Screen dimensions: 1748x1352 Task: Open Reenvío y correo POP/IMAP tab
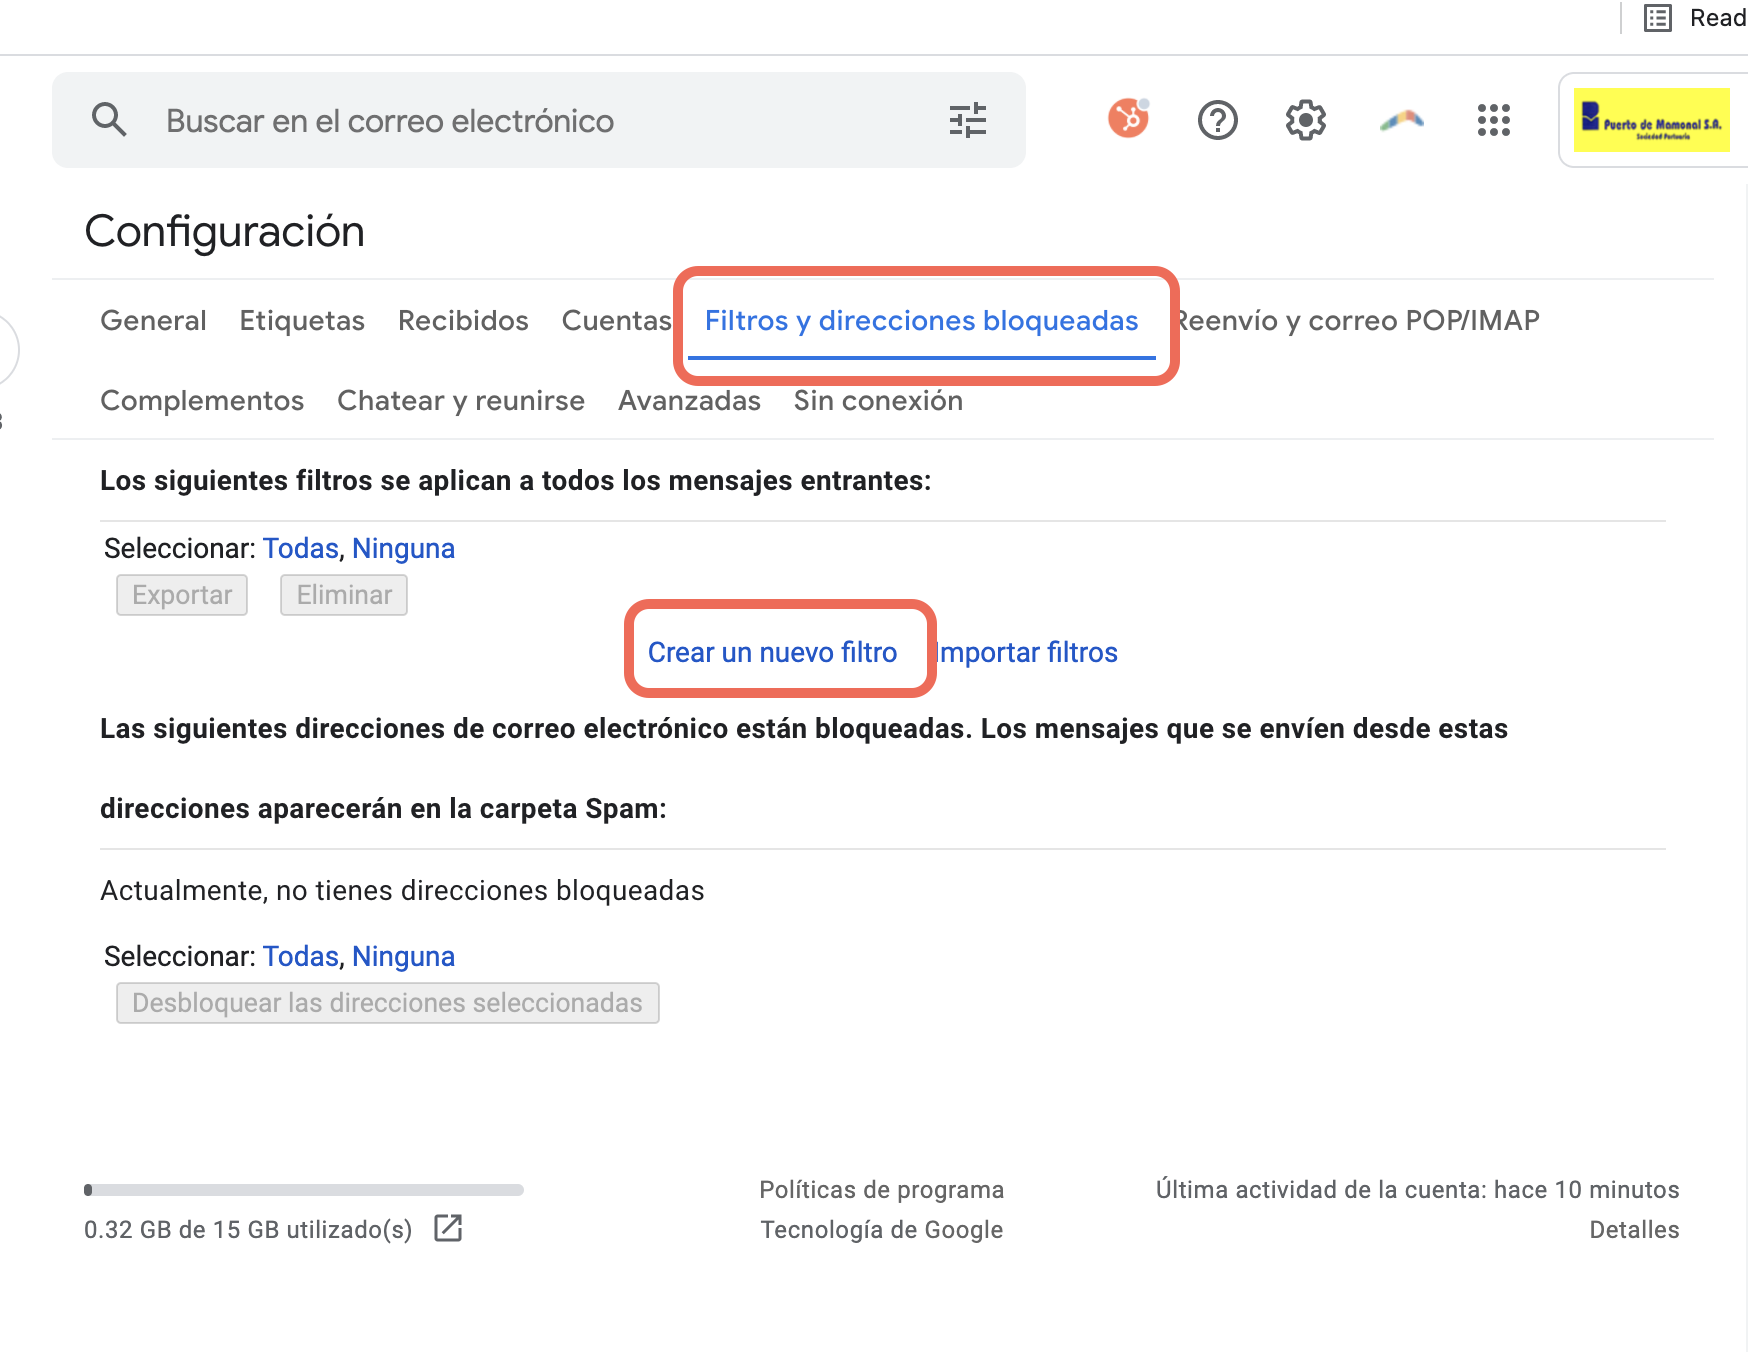coord(1357,320)
